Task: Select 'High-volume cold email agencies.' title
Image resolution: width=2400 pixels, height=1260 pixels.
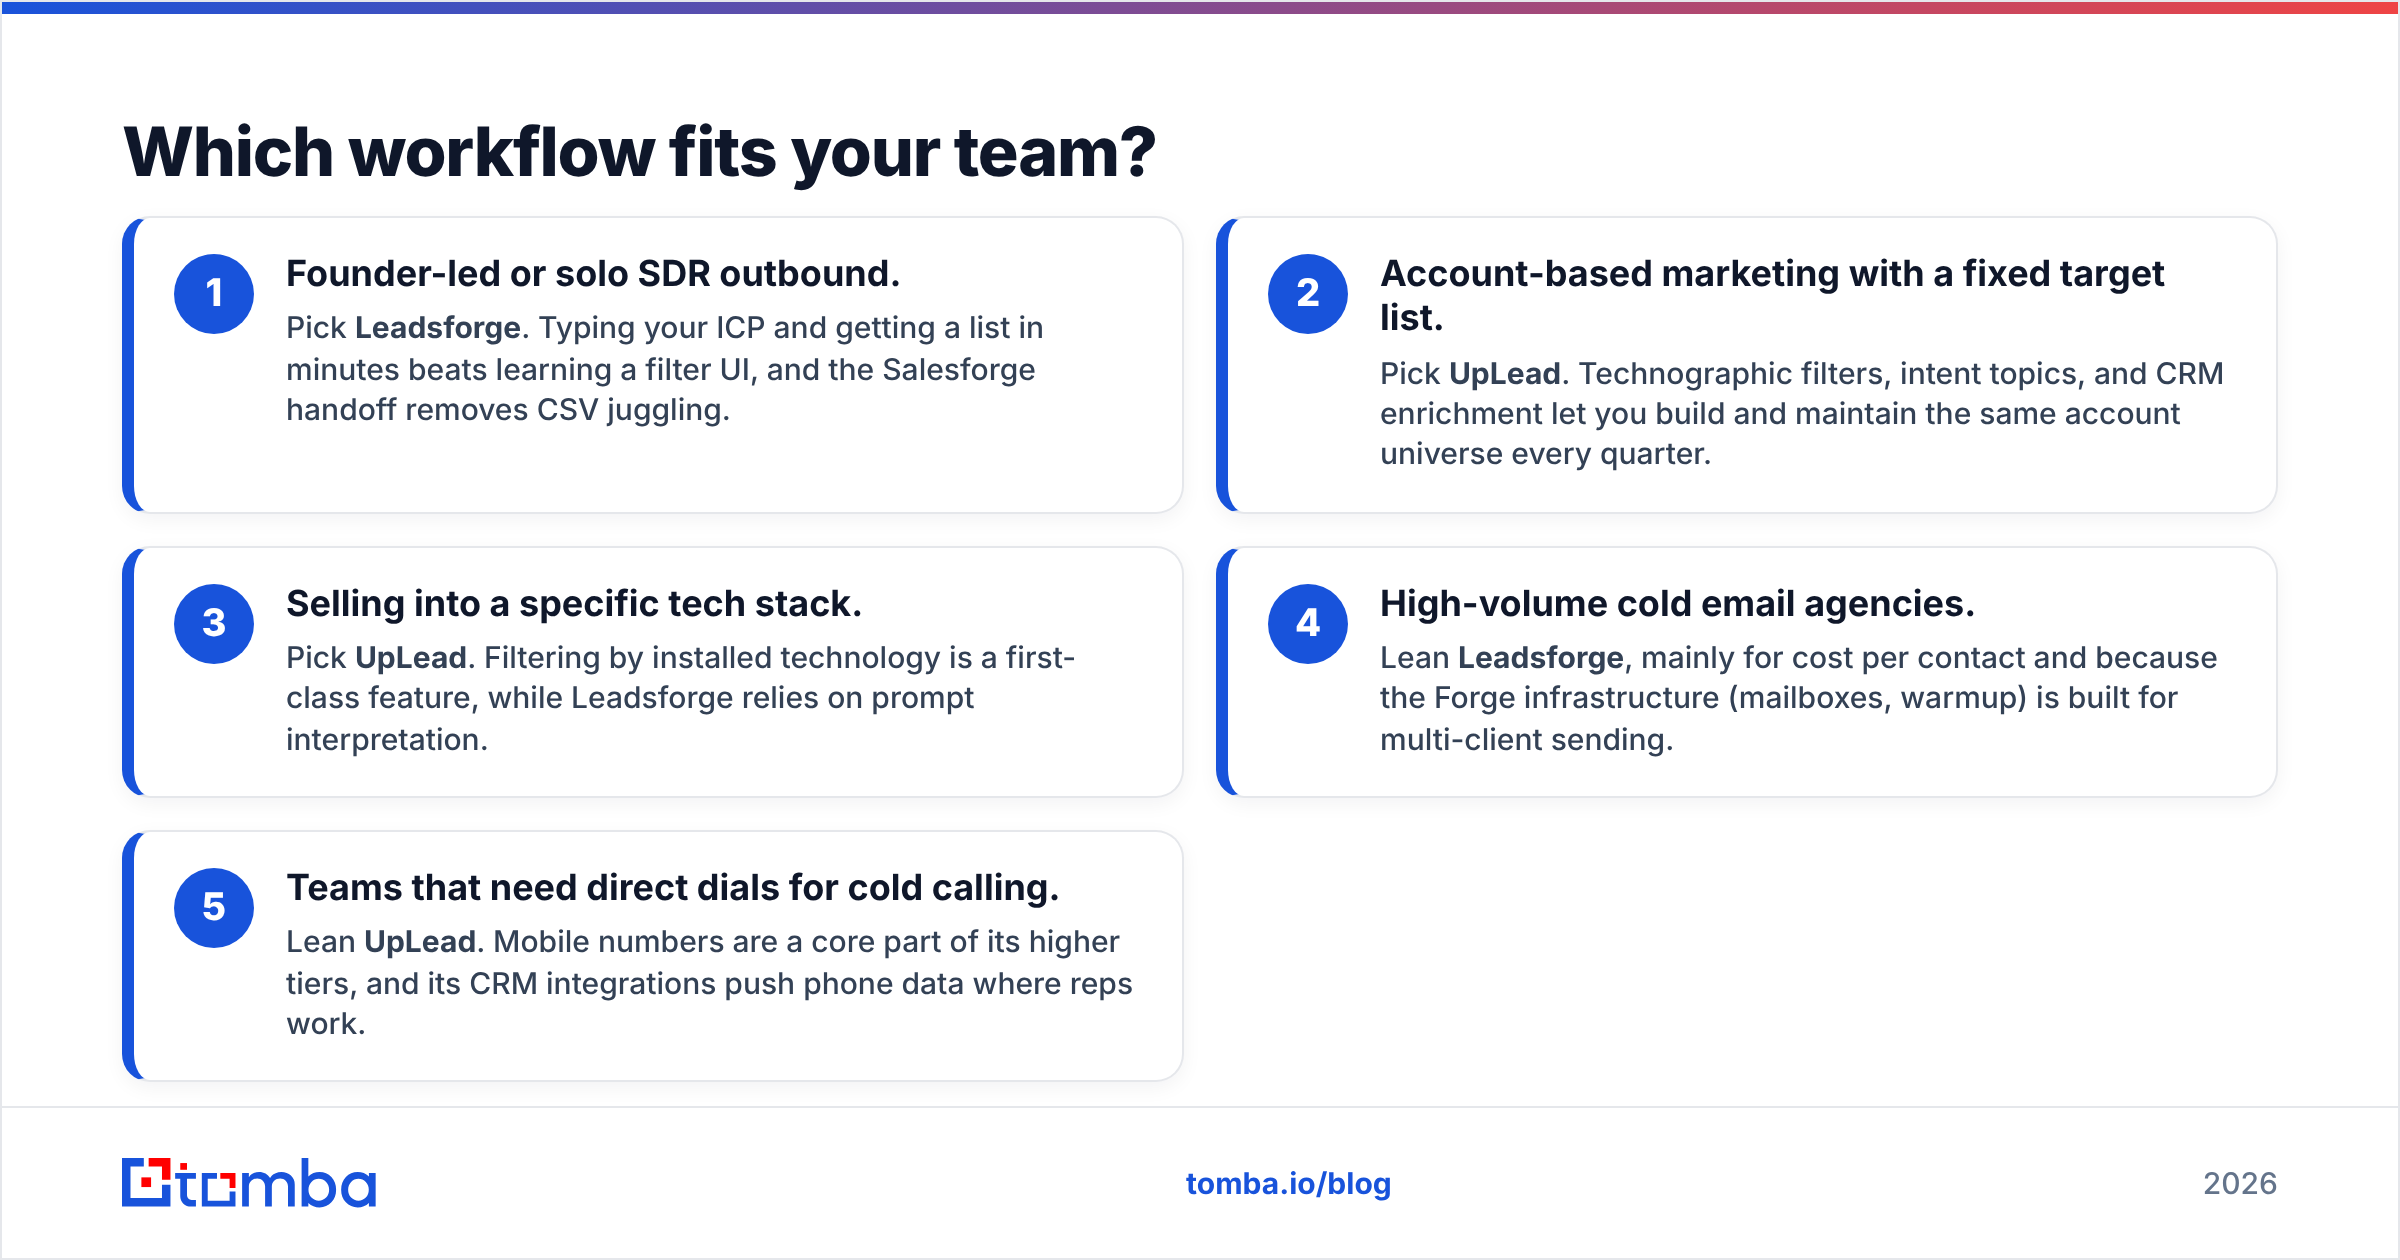Action: pyautogui.click(x=1677, y=604)
